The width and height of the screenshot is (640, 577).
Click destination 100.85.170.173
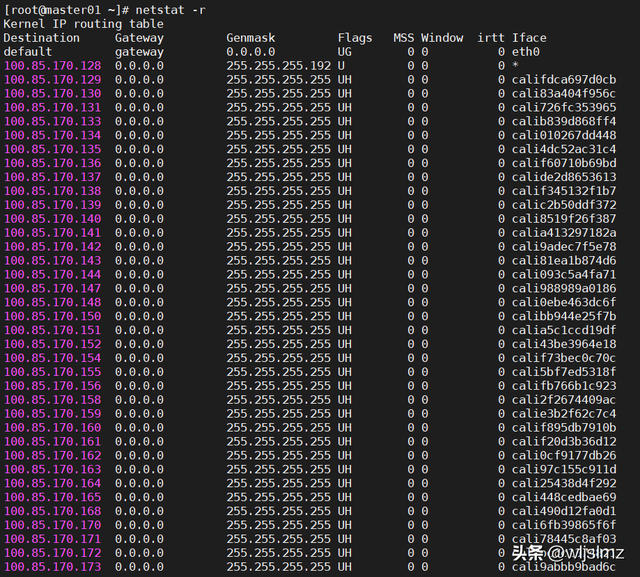[52, 566]
